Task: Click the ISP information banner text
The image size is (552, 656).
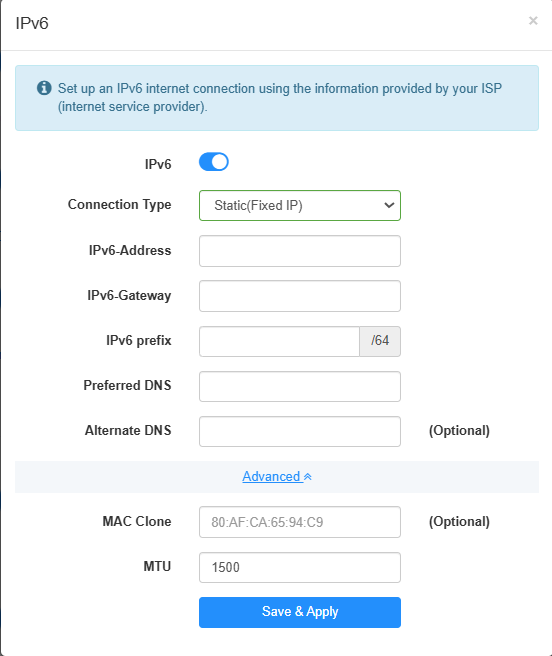Action: [280, 97]
